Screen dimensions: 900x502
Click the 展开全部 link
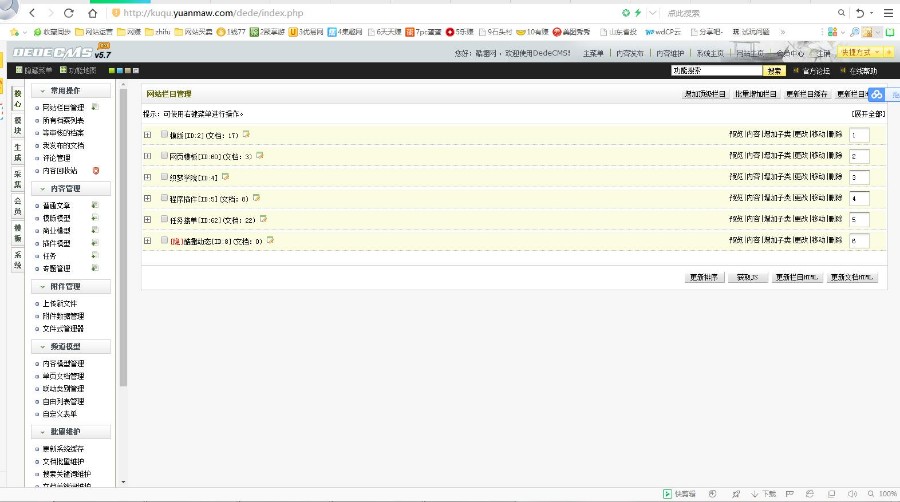tap(867, 114)
